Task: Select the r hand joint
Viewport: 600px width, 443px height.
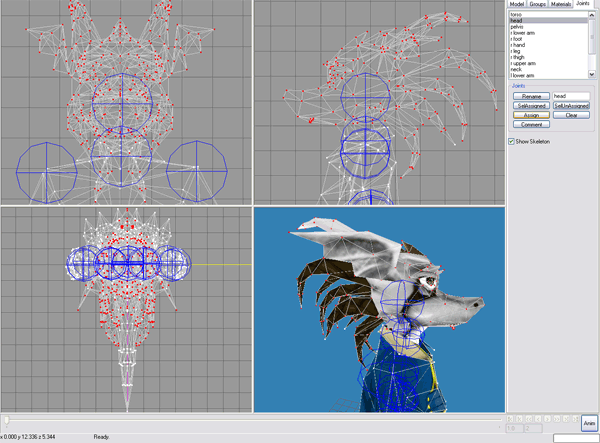Action: pyautogui.click(x=548, y=45)
